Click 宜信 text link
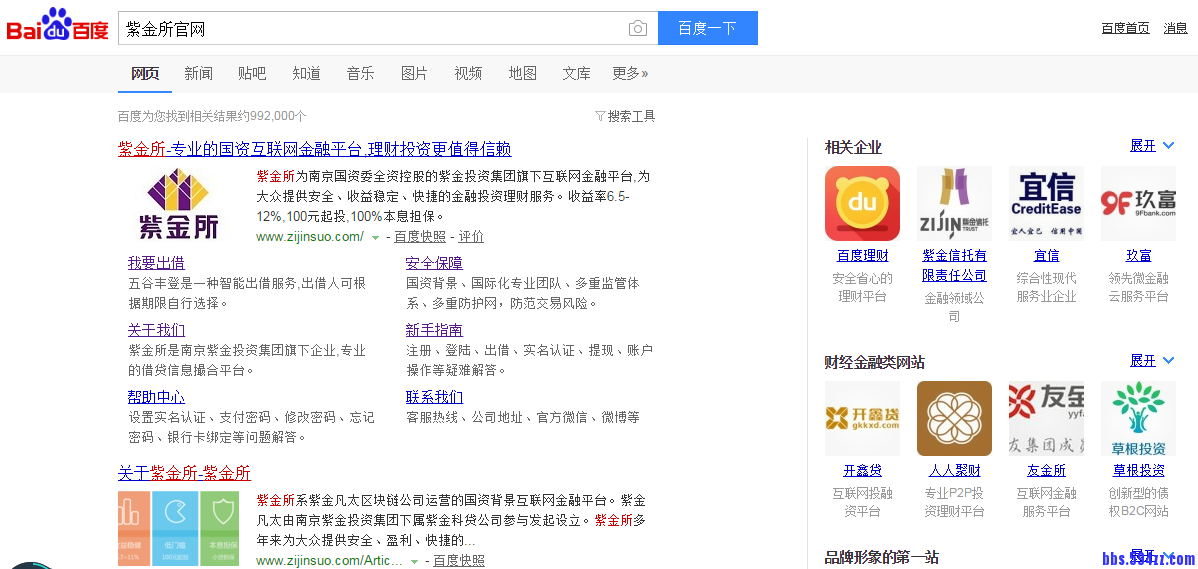Viewport: 1198px width, 569px height. [x=1046, y=256]
